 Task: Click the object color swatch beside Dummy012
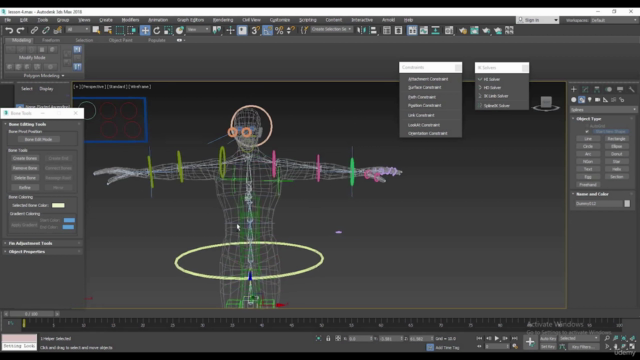627,203
